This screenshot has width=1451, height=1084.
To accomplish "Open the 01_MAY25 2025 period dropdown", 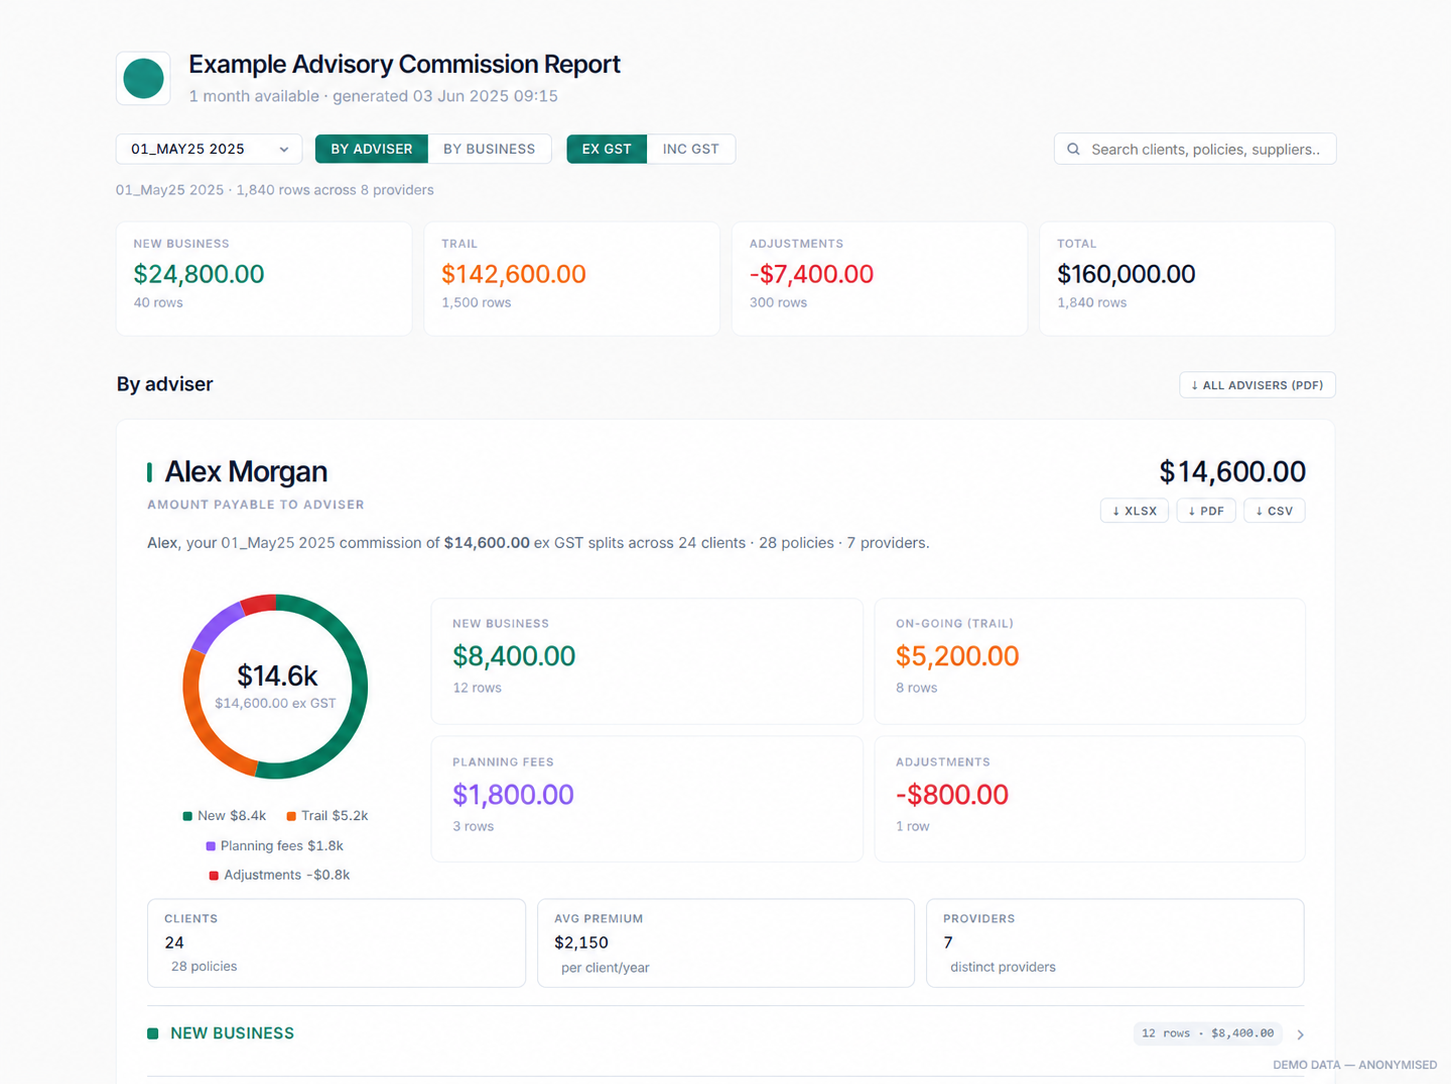I will [209, 149].
